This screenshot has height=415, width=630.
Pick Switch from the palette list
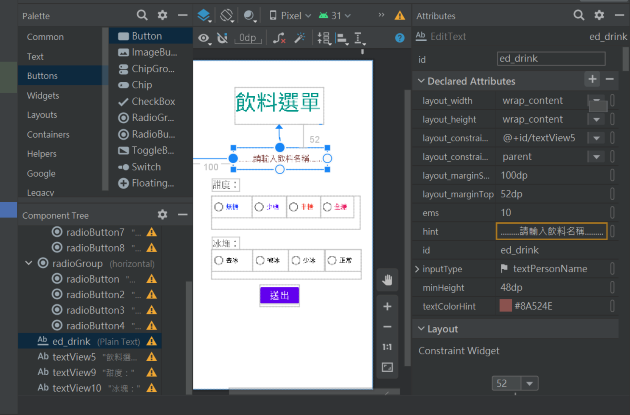[151, 167]
